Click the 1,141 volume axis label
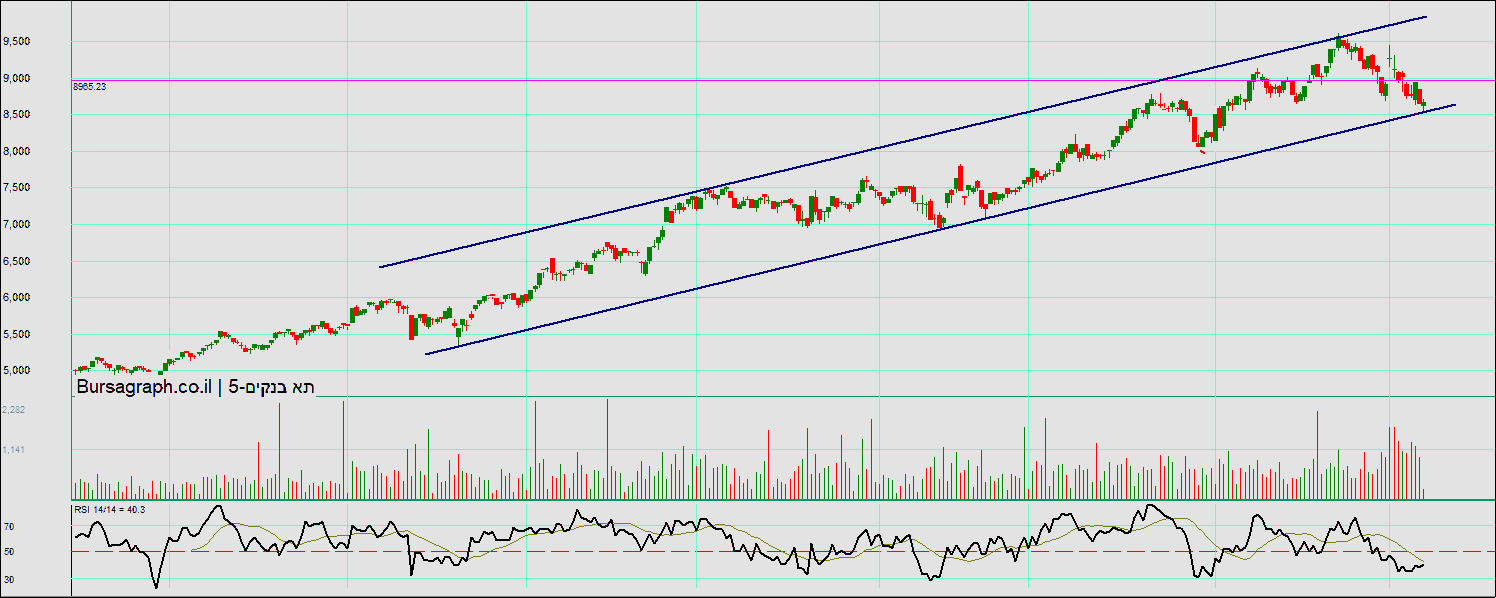This screenshot has height=598, width=1496. [x=14, y=450]
